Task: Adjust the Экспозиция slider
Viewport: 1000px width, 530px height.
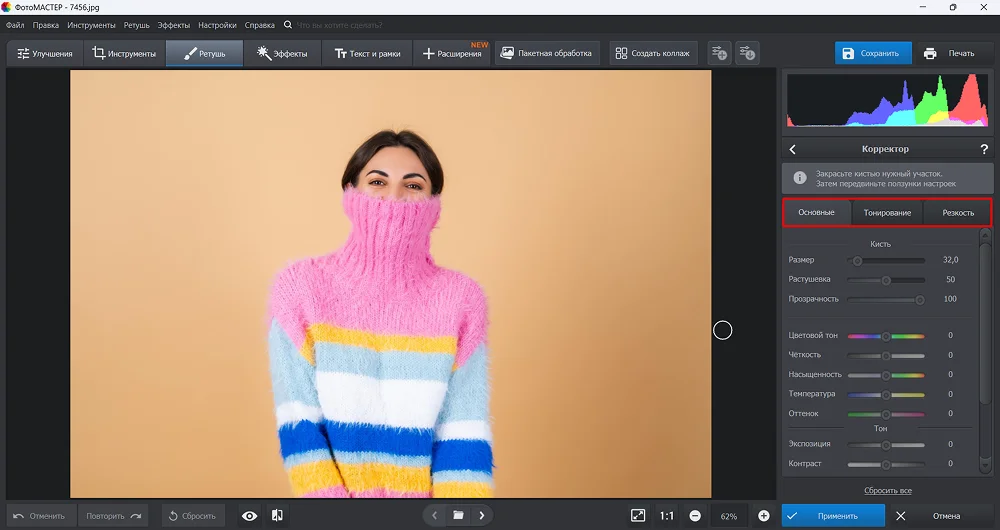Action: click(886, 445)
